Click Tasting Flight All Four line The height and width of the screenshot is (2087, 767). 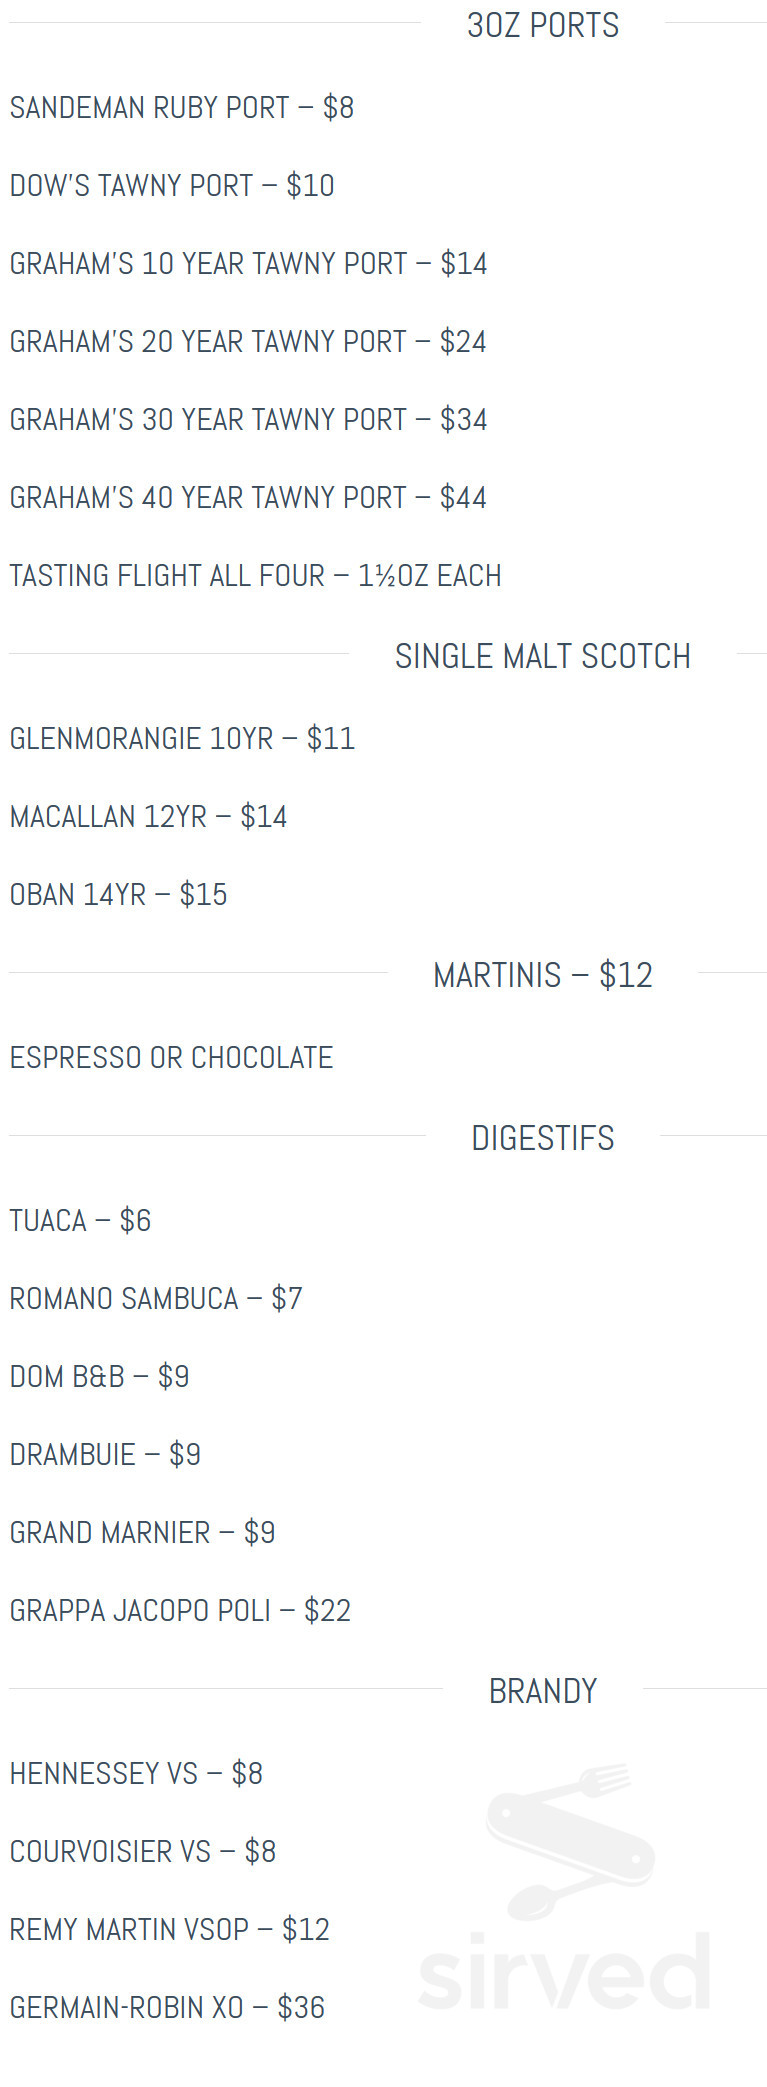point(255,576)
